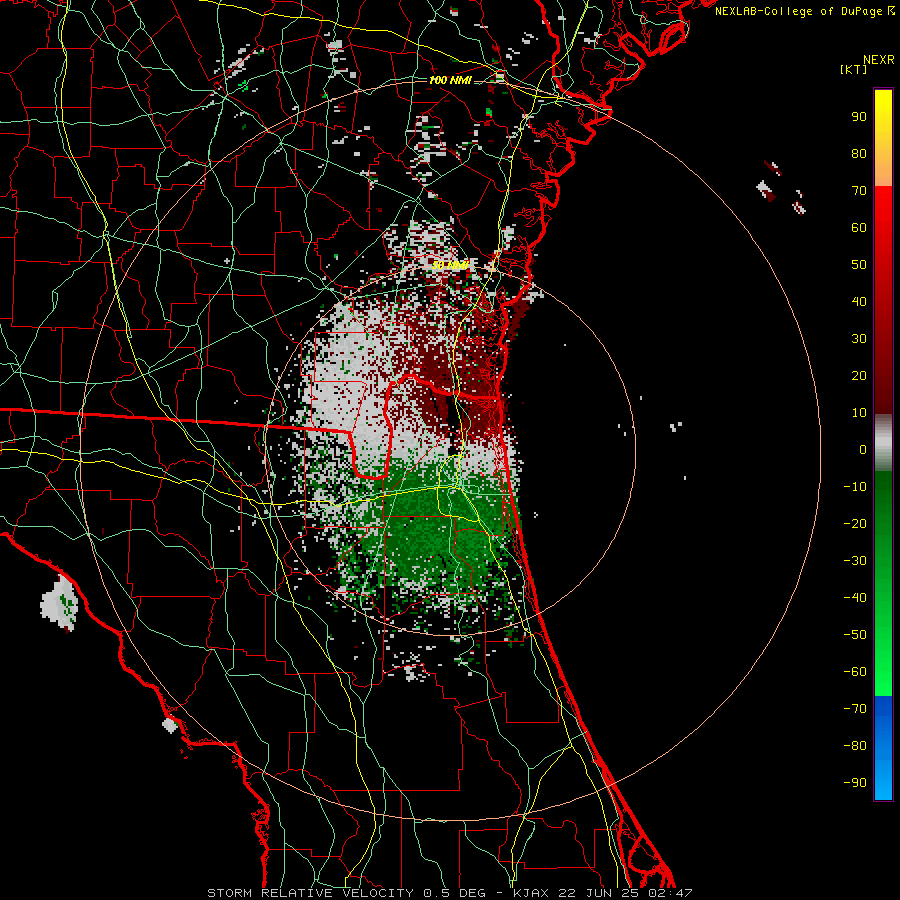The height and width of the screenshot is (900, 900).
Task: Click the [KT] units label
Action: tap(854, 69)
